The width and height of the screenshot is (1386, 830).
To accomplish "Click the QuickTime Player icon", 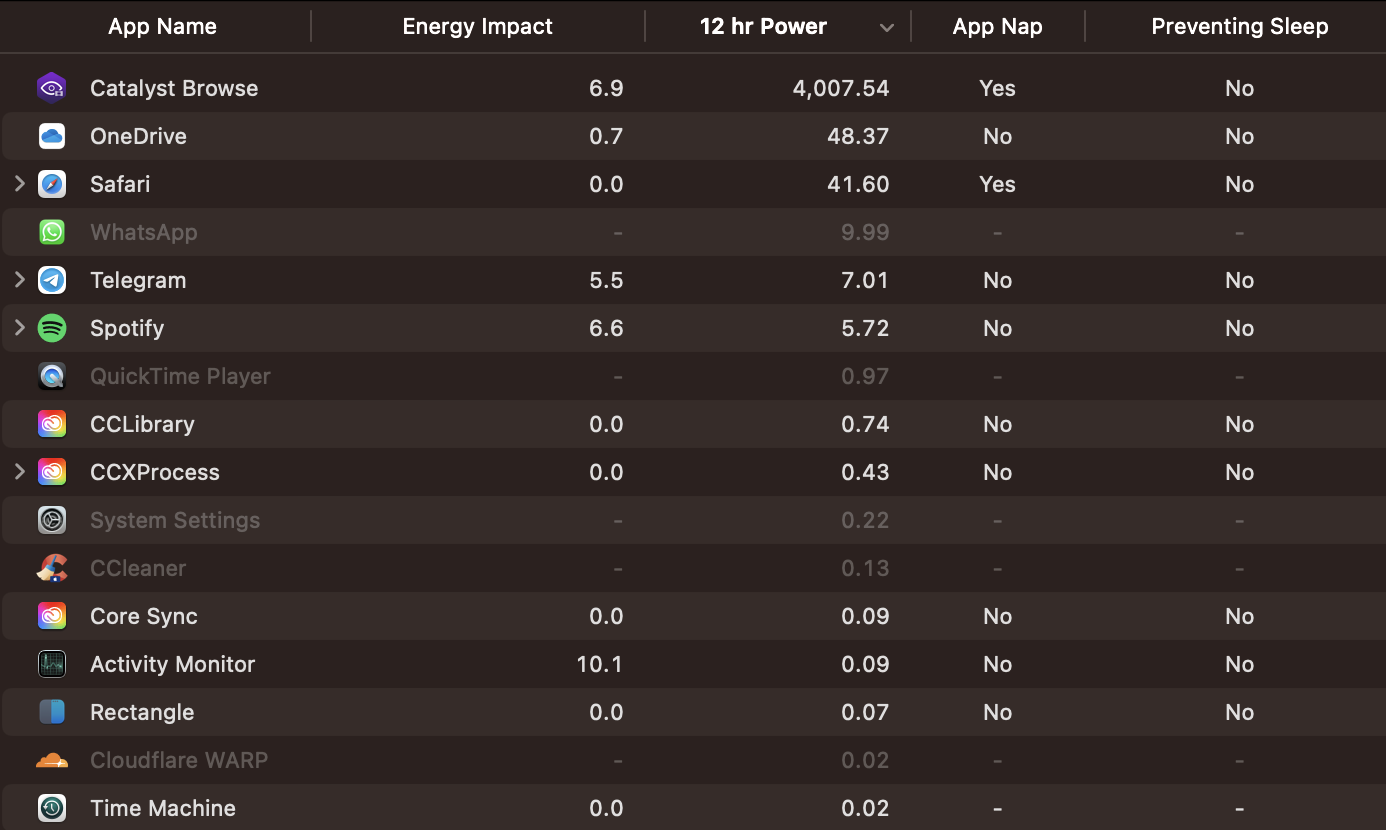I will [52, 376].
